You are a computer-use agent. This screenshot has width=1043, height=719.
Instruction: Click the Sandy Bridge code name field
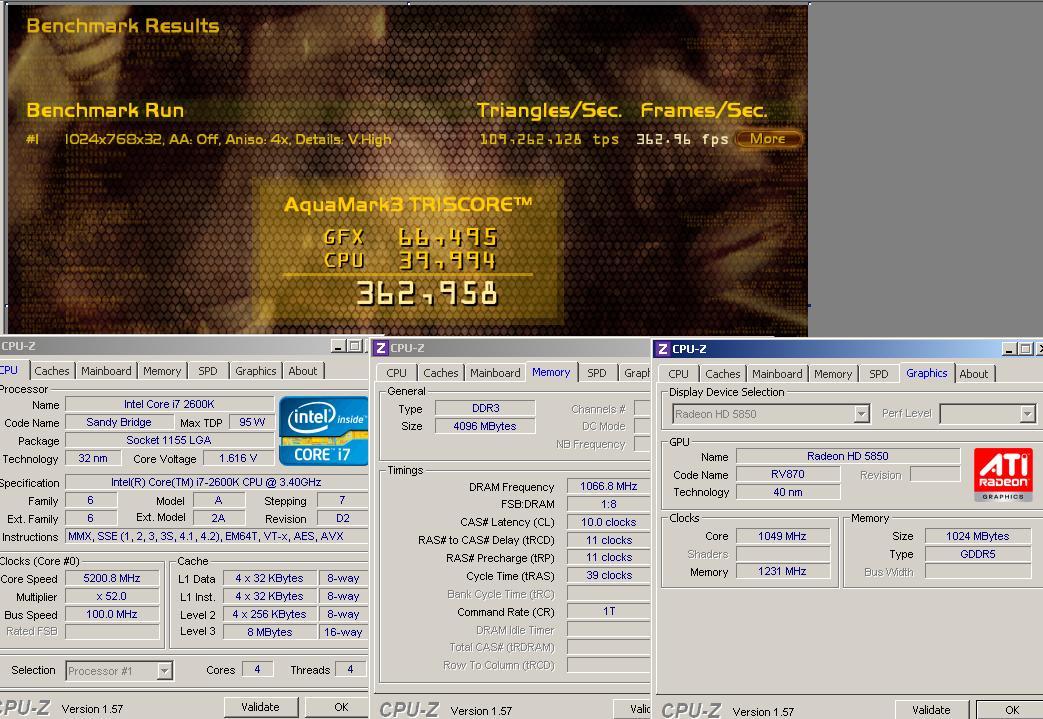pos(119,422)
